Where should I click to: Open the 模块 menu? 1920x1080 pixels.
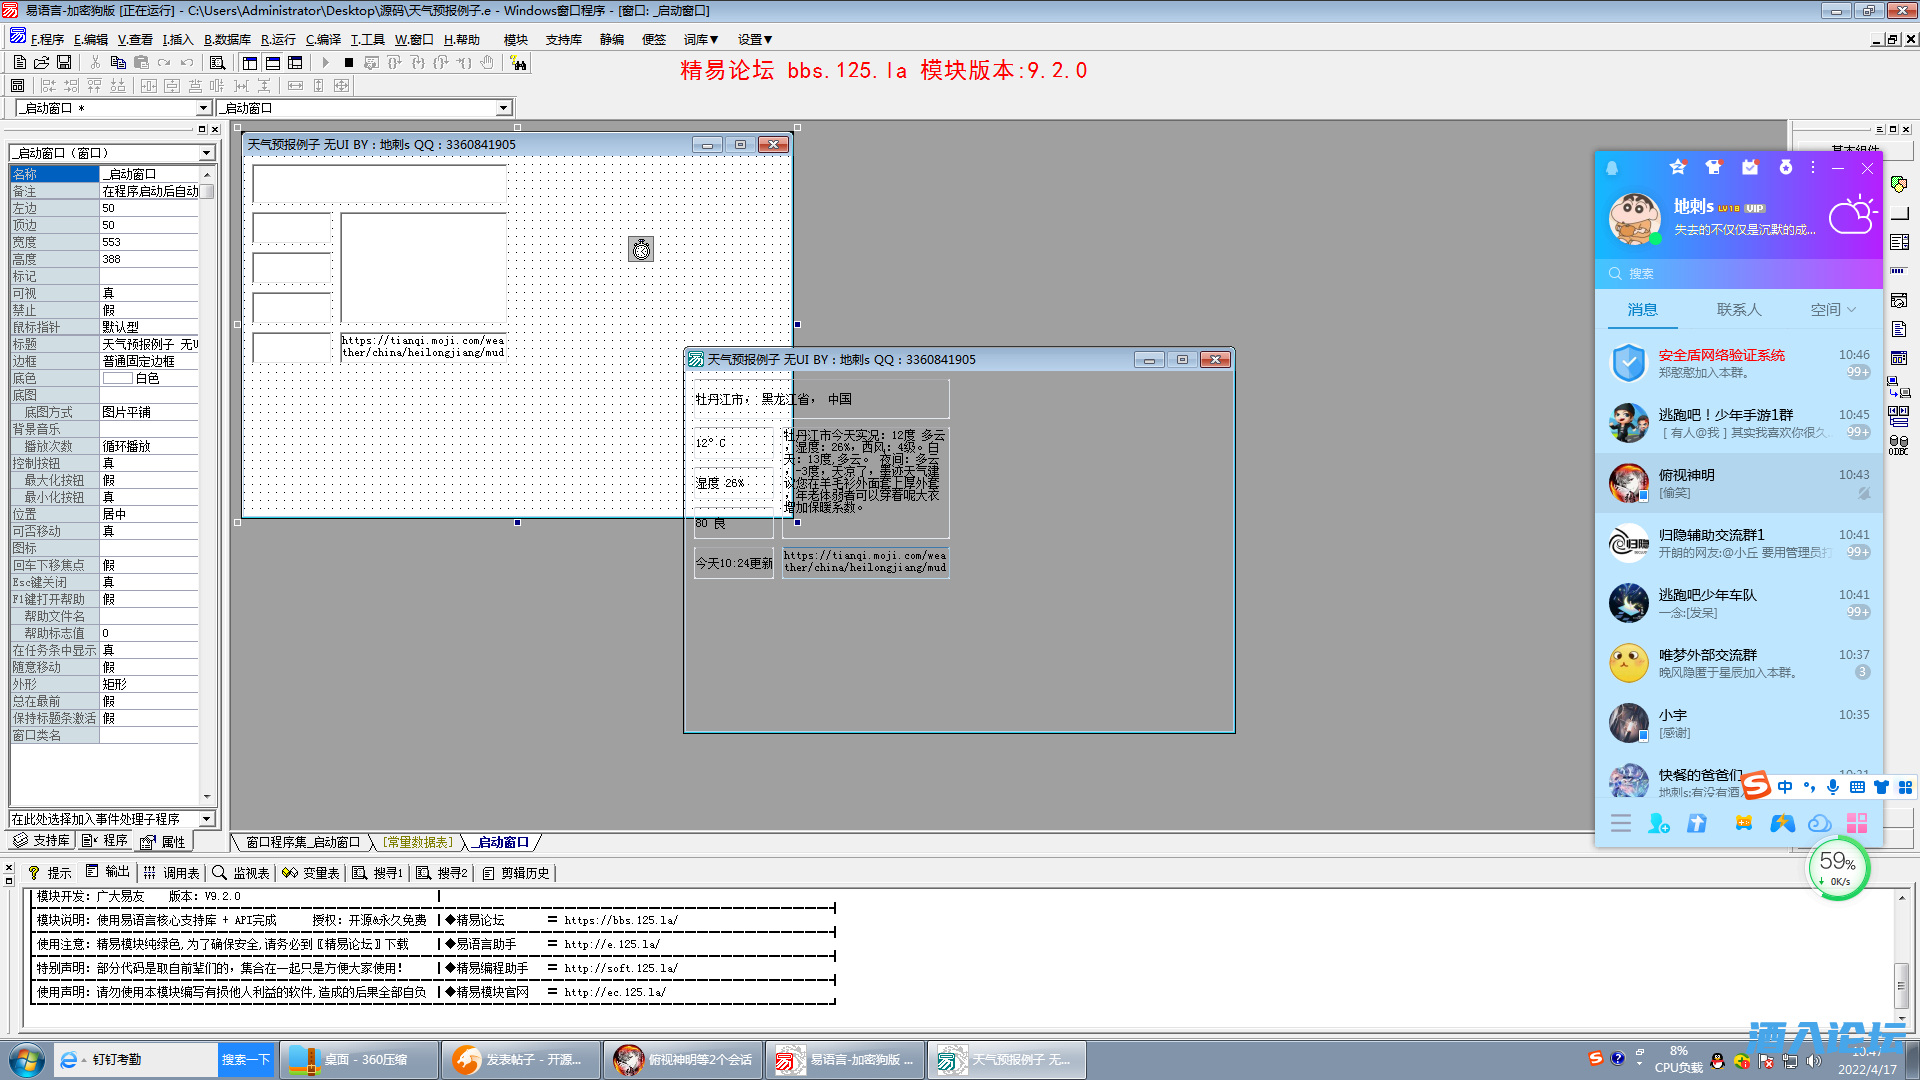[515, 40]
